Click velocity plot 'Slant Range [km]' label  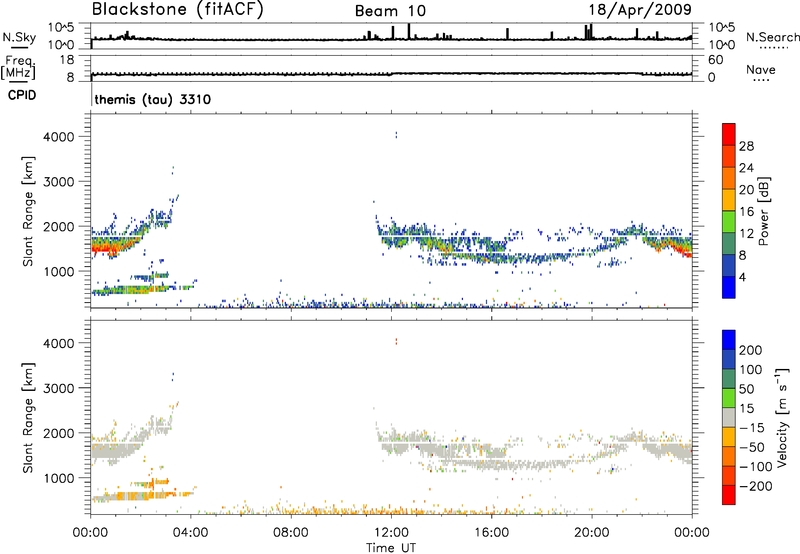click(28, 418)
